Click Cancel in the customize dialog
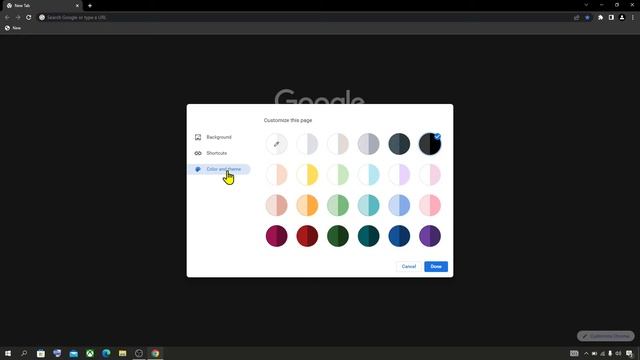 [x=409, y=267]
